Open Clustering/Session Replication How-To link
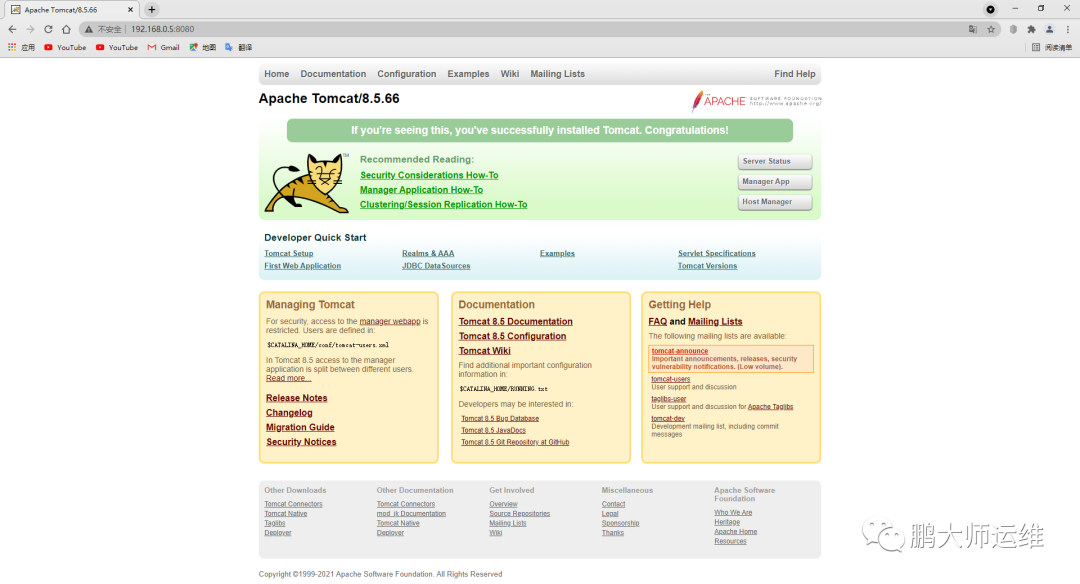Screen dimensions: 1080x584 coord(444,205)
